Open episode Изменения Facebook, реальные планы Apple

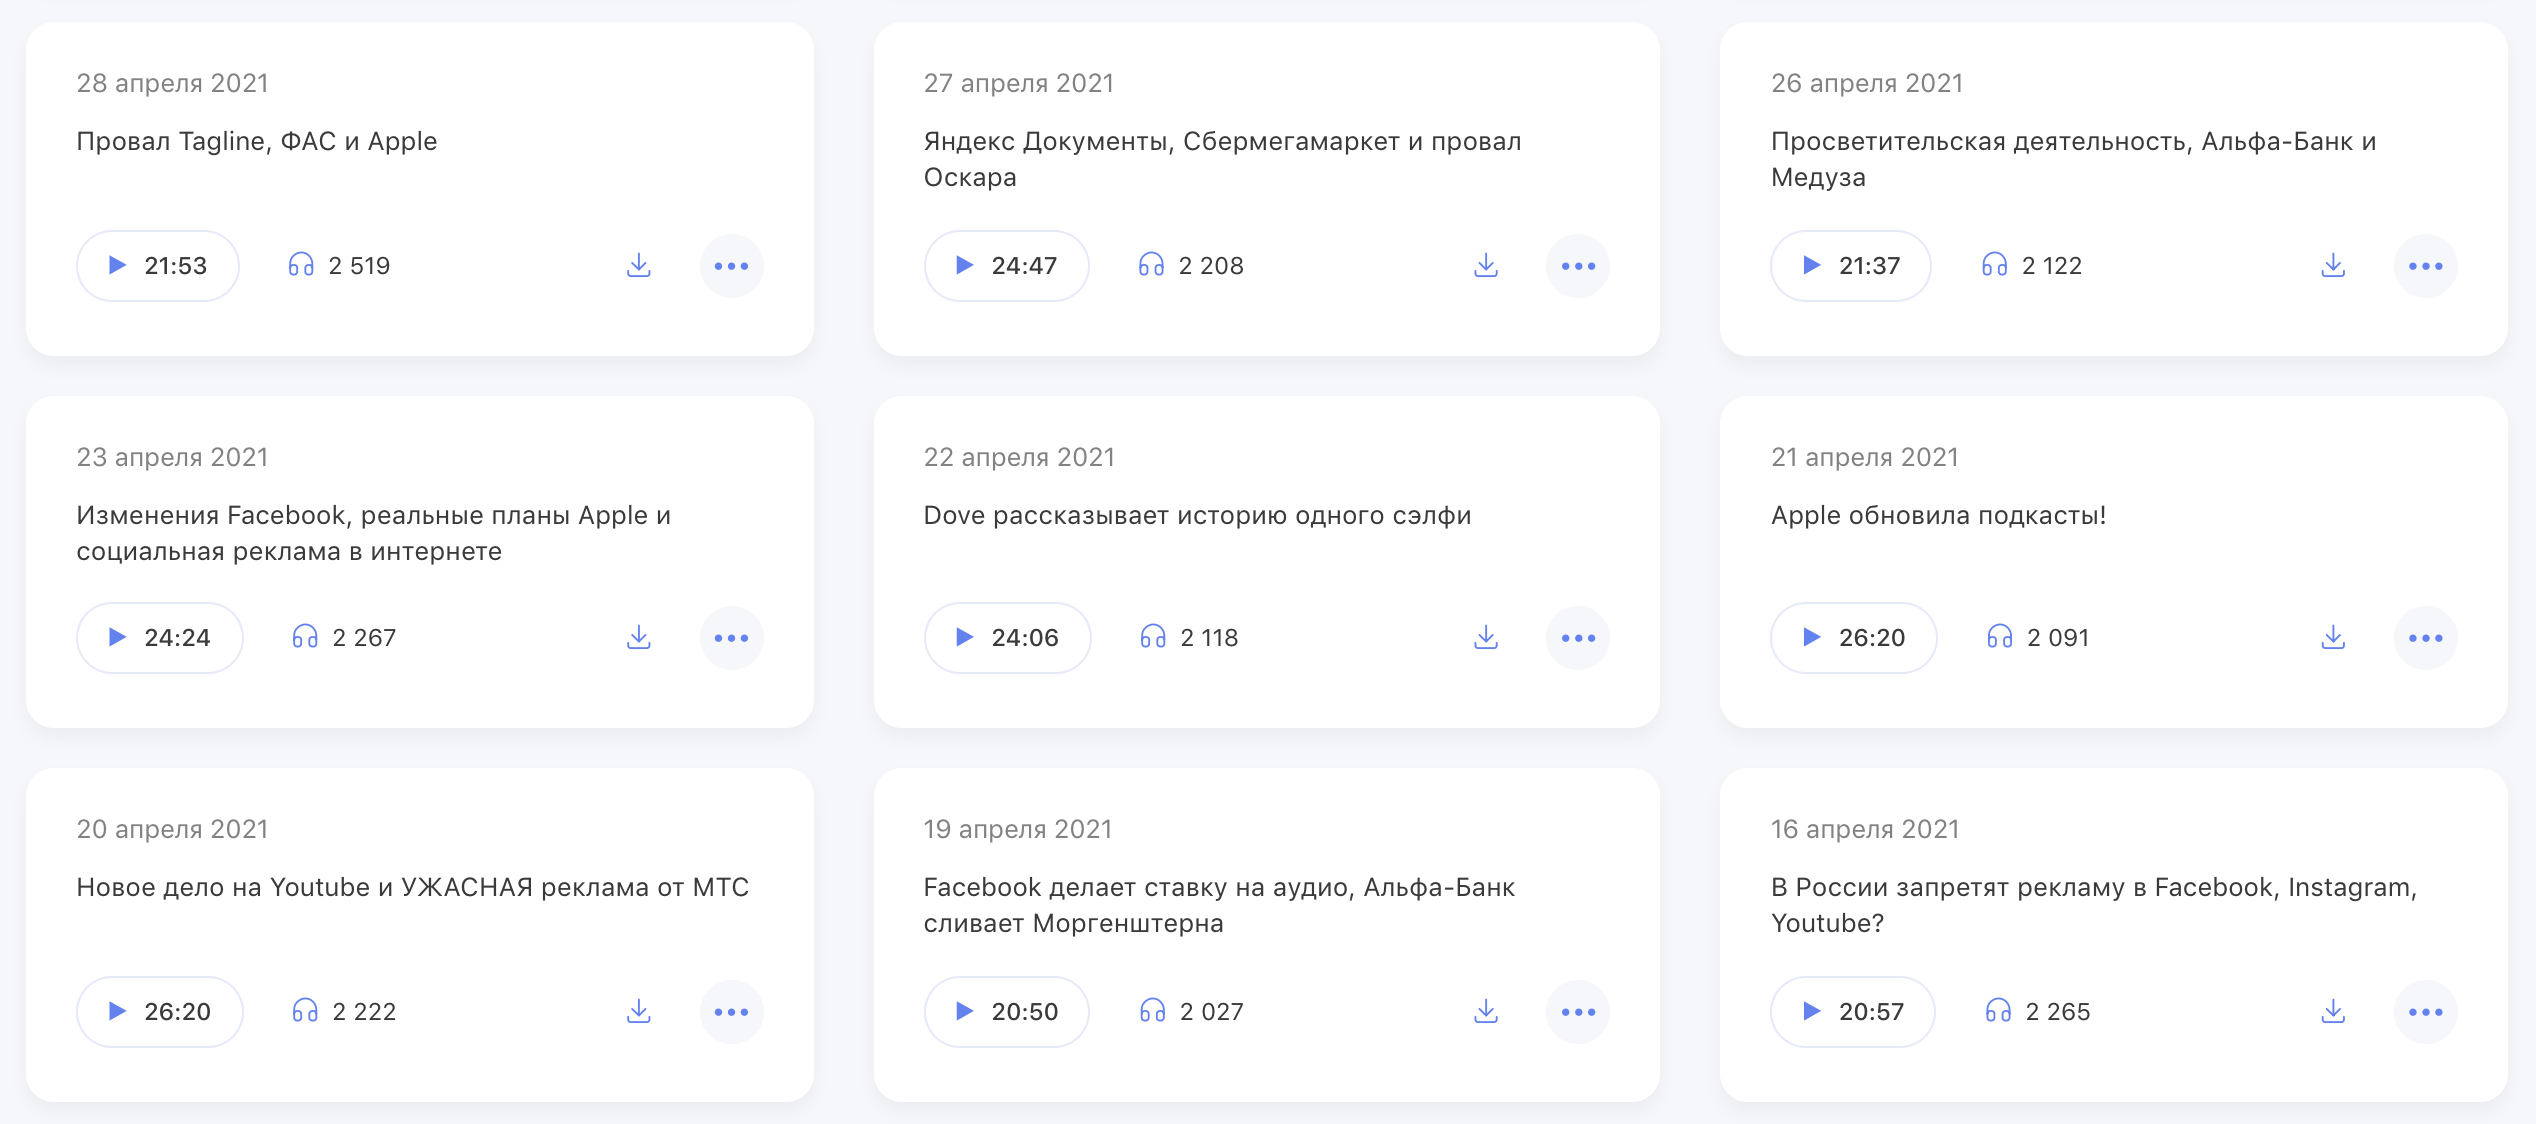coord(374,533)
